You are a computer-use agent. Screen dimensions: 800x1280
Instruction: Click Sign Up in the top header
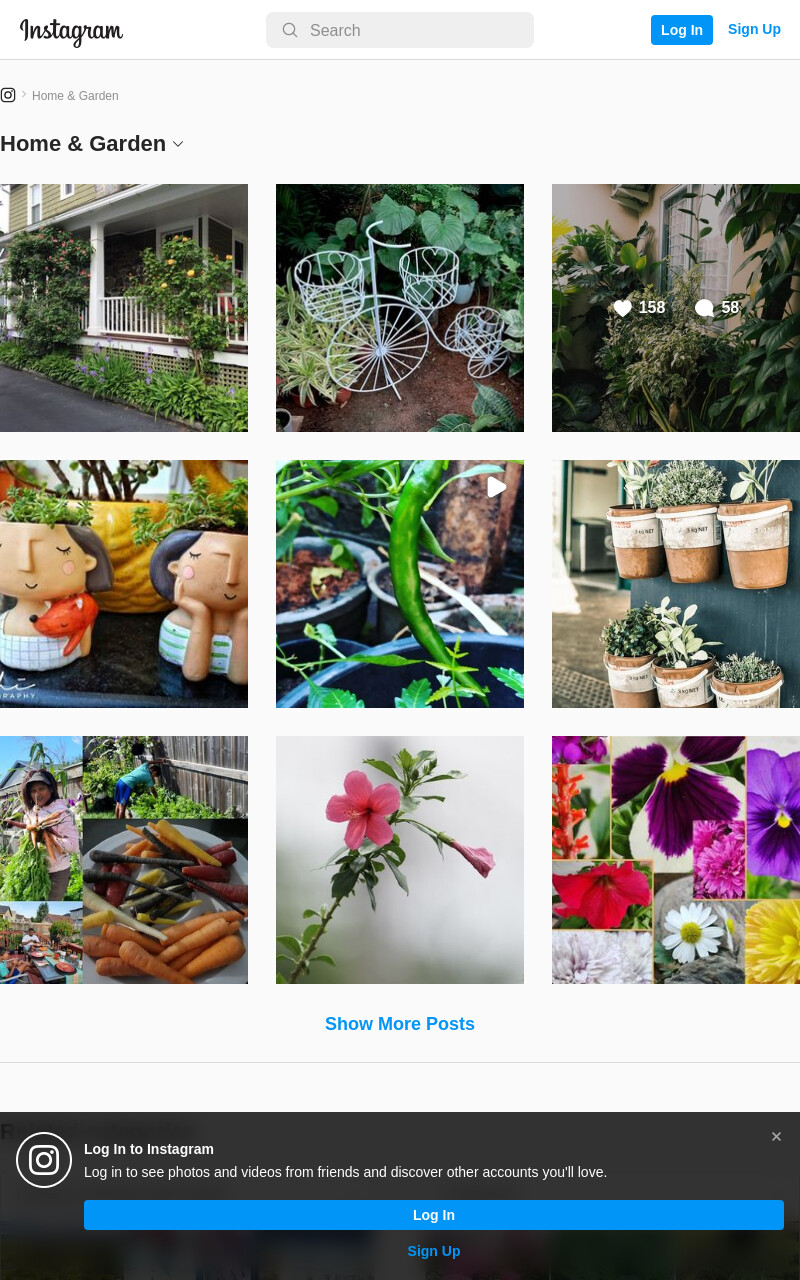tap(754, 29)
